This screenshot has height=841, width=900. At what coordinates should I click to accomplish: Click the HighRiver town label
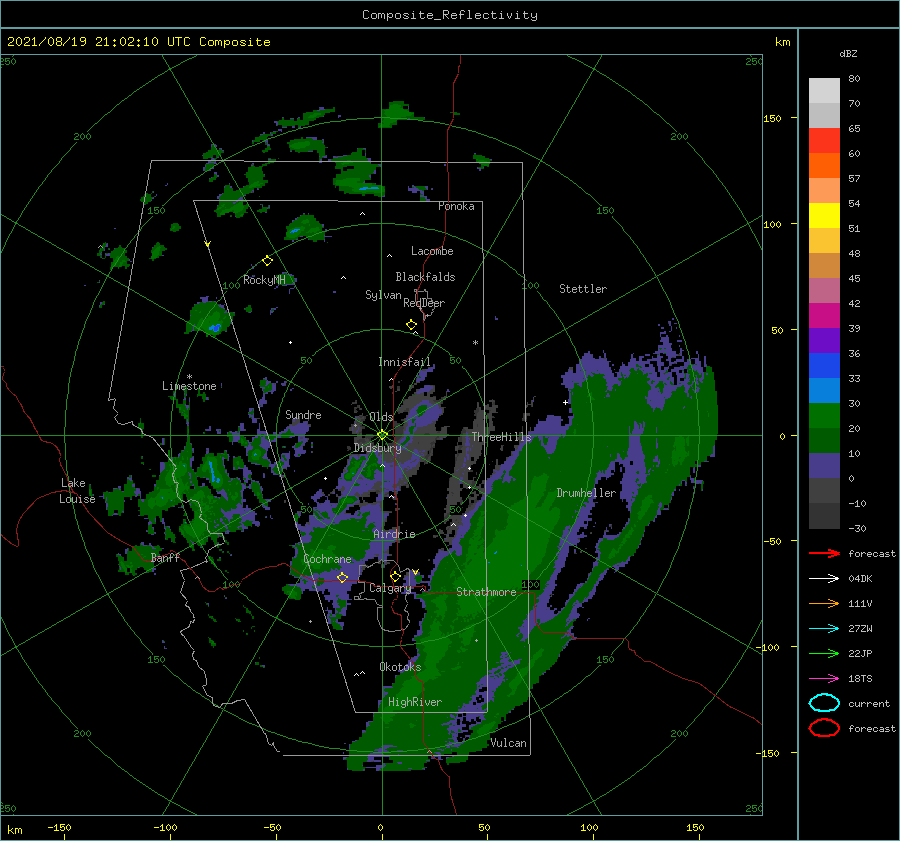pyautogui.click(x=415, y=702)
